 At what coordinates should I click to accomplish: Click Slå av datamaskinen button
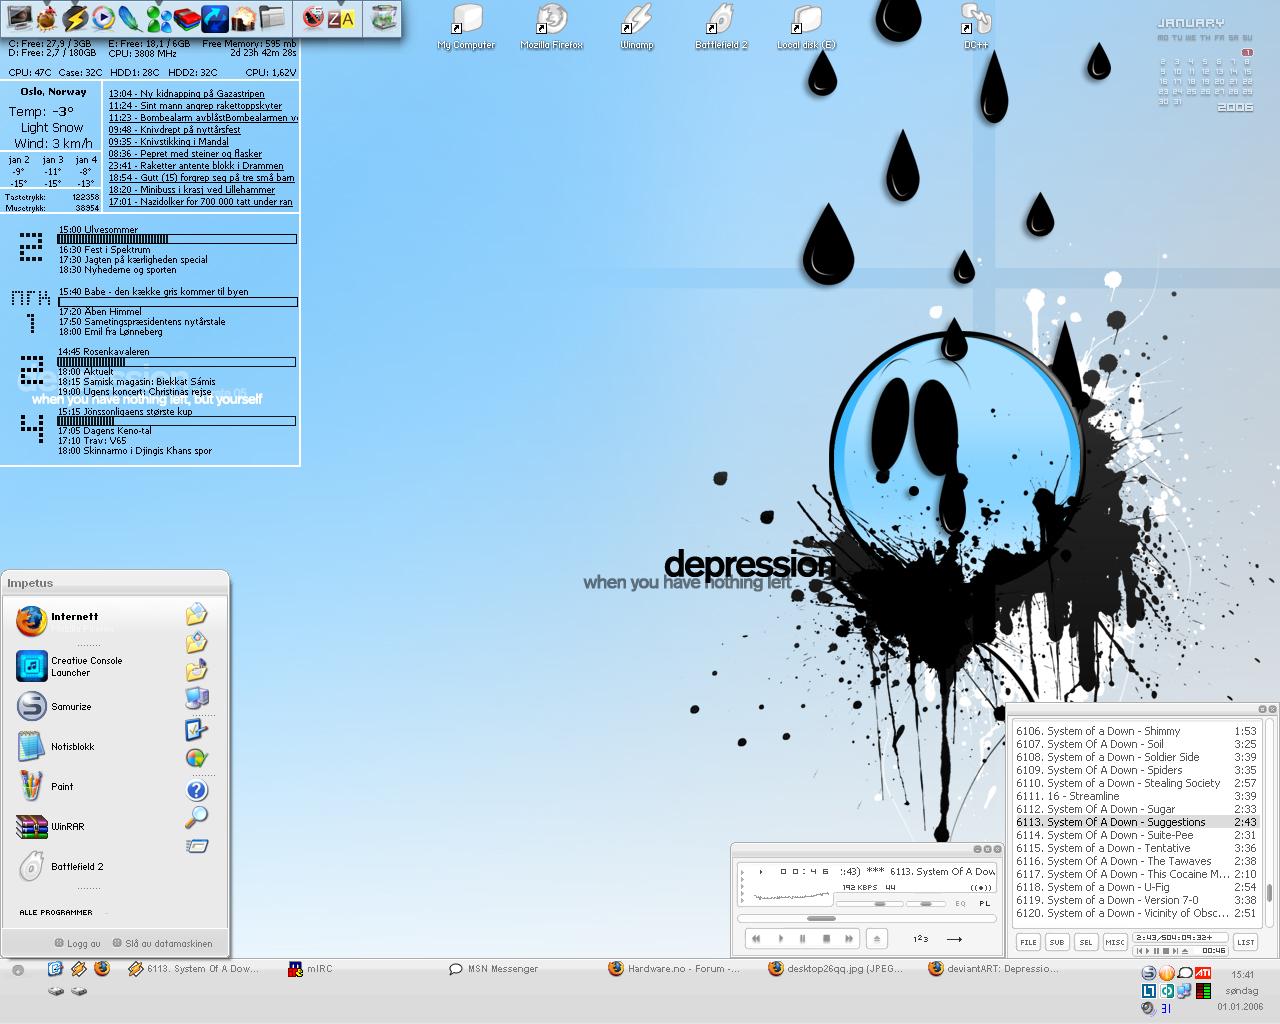162,943
